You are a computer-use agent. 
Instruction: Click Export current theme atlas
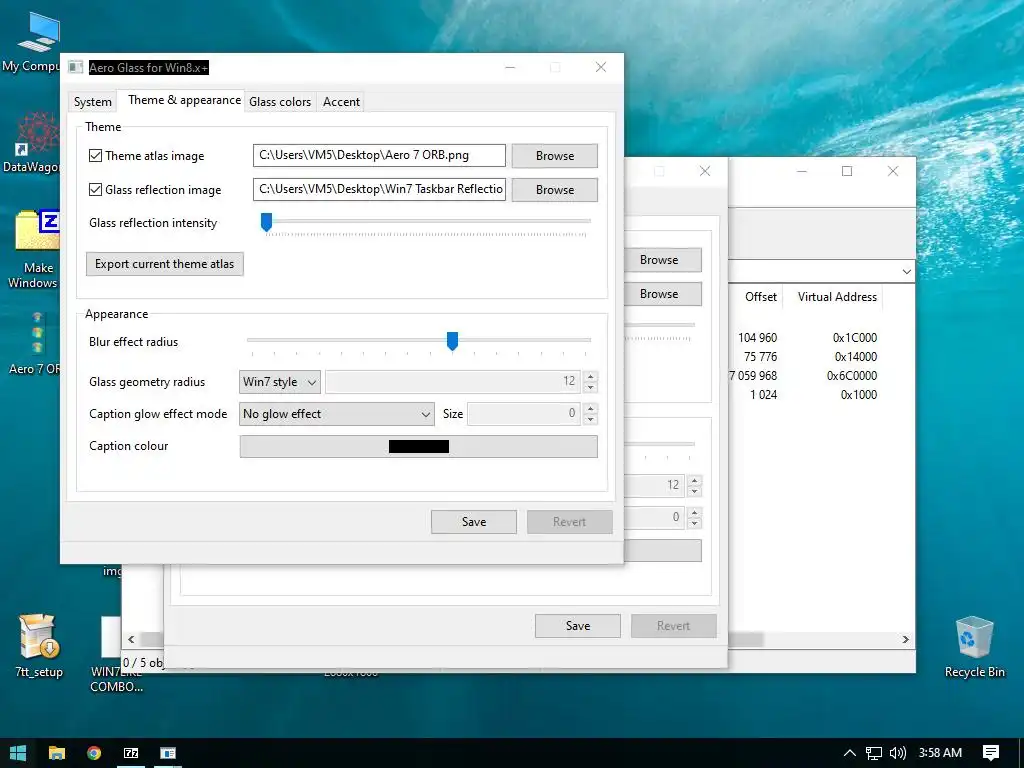165,264
